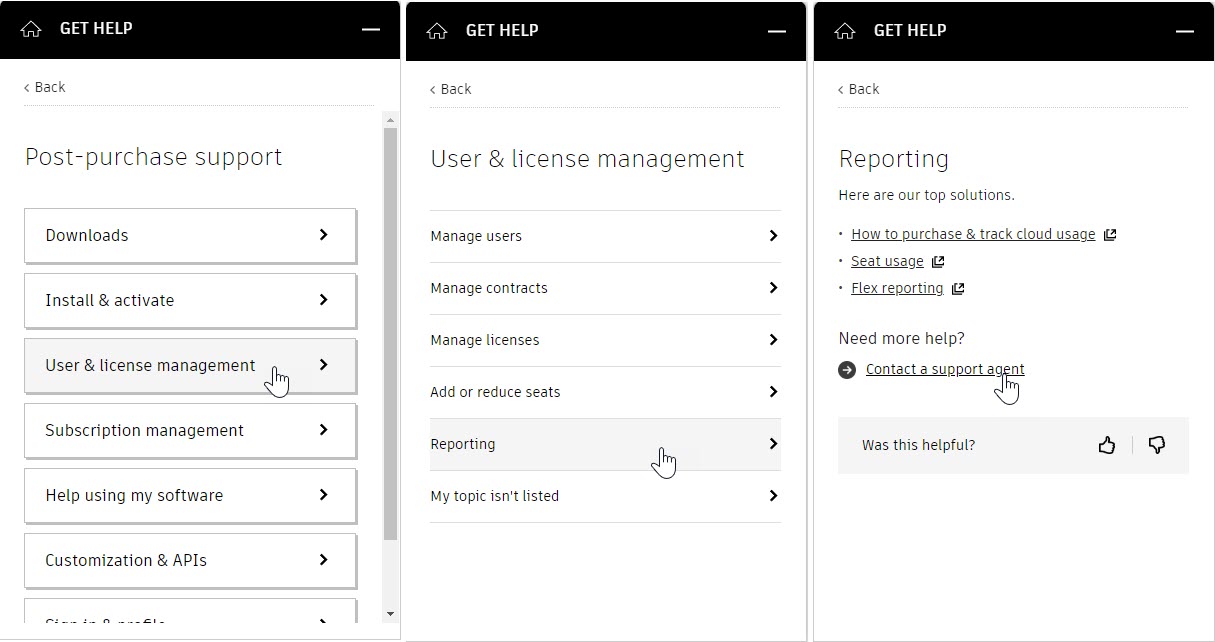Open the Install & activate category
The height and width of the screenshot is (642, 1215).
[x=190, y=300]
